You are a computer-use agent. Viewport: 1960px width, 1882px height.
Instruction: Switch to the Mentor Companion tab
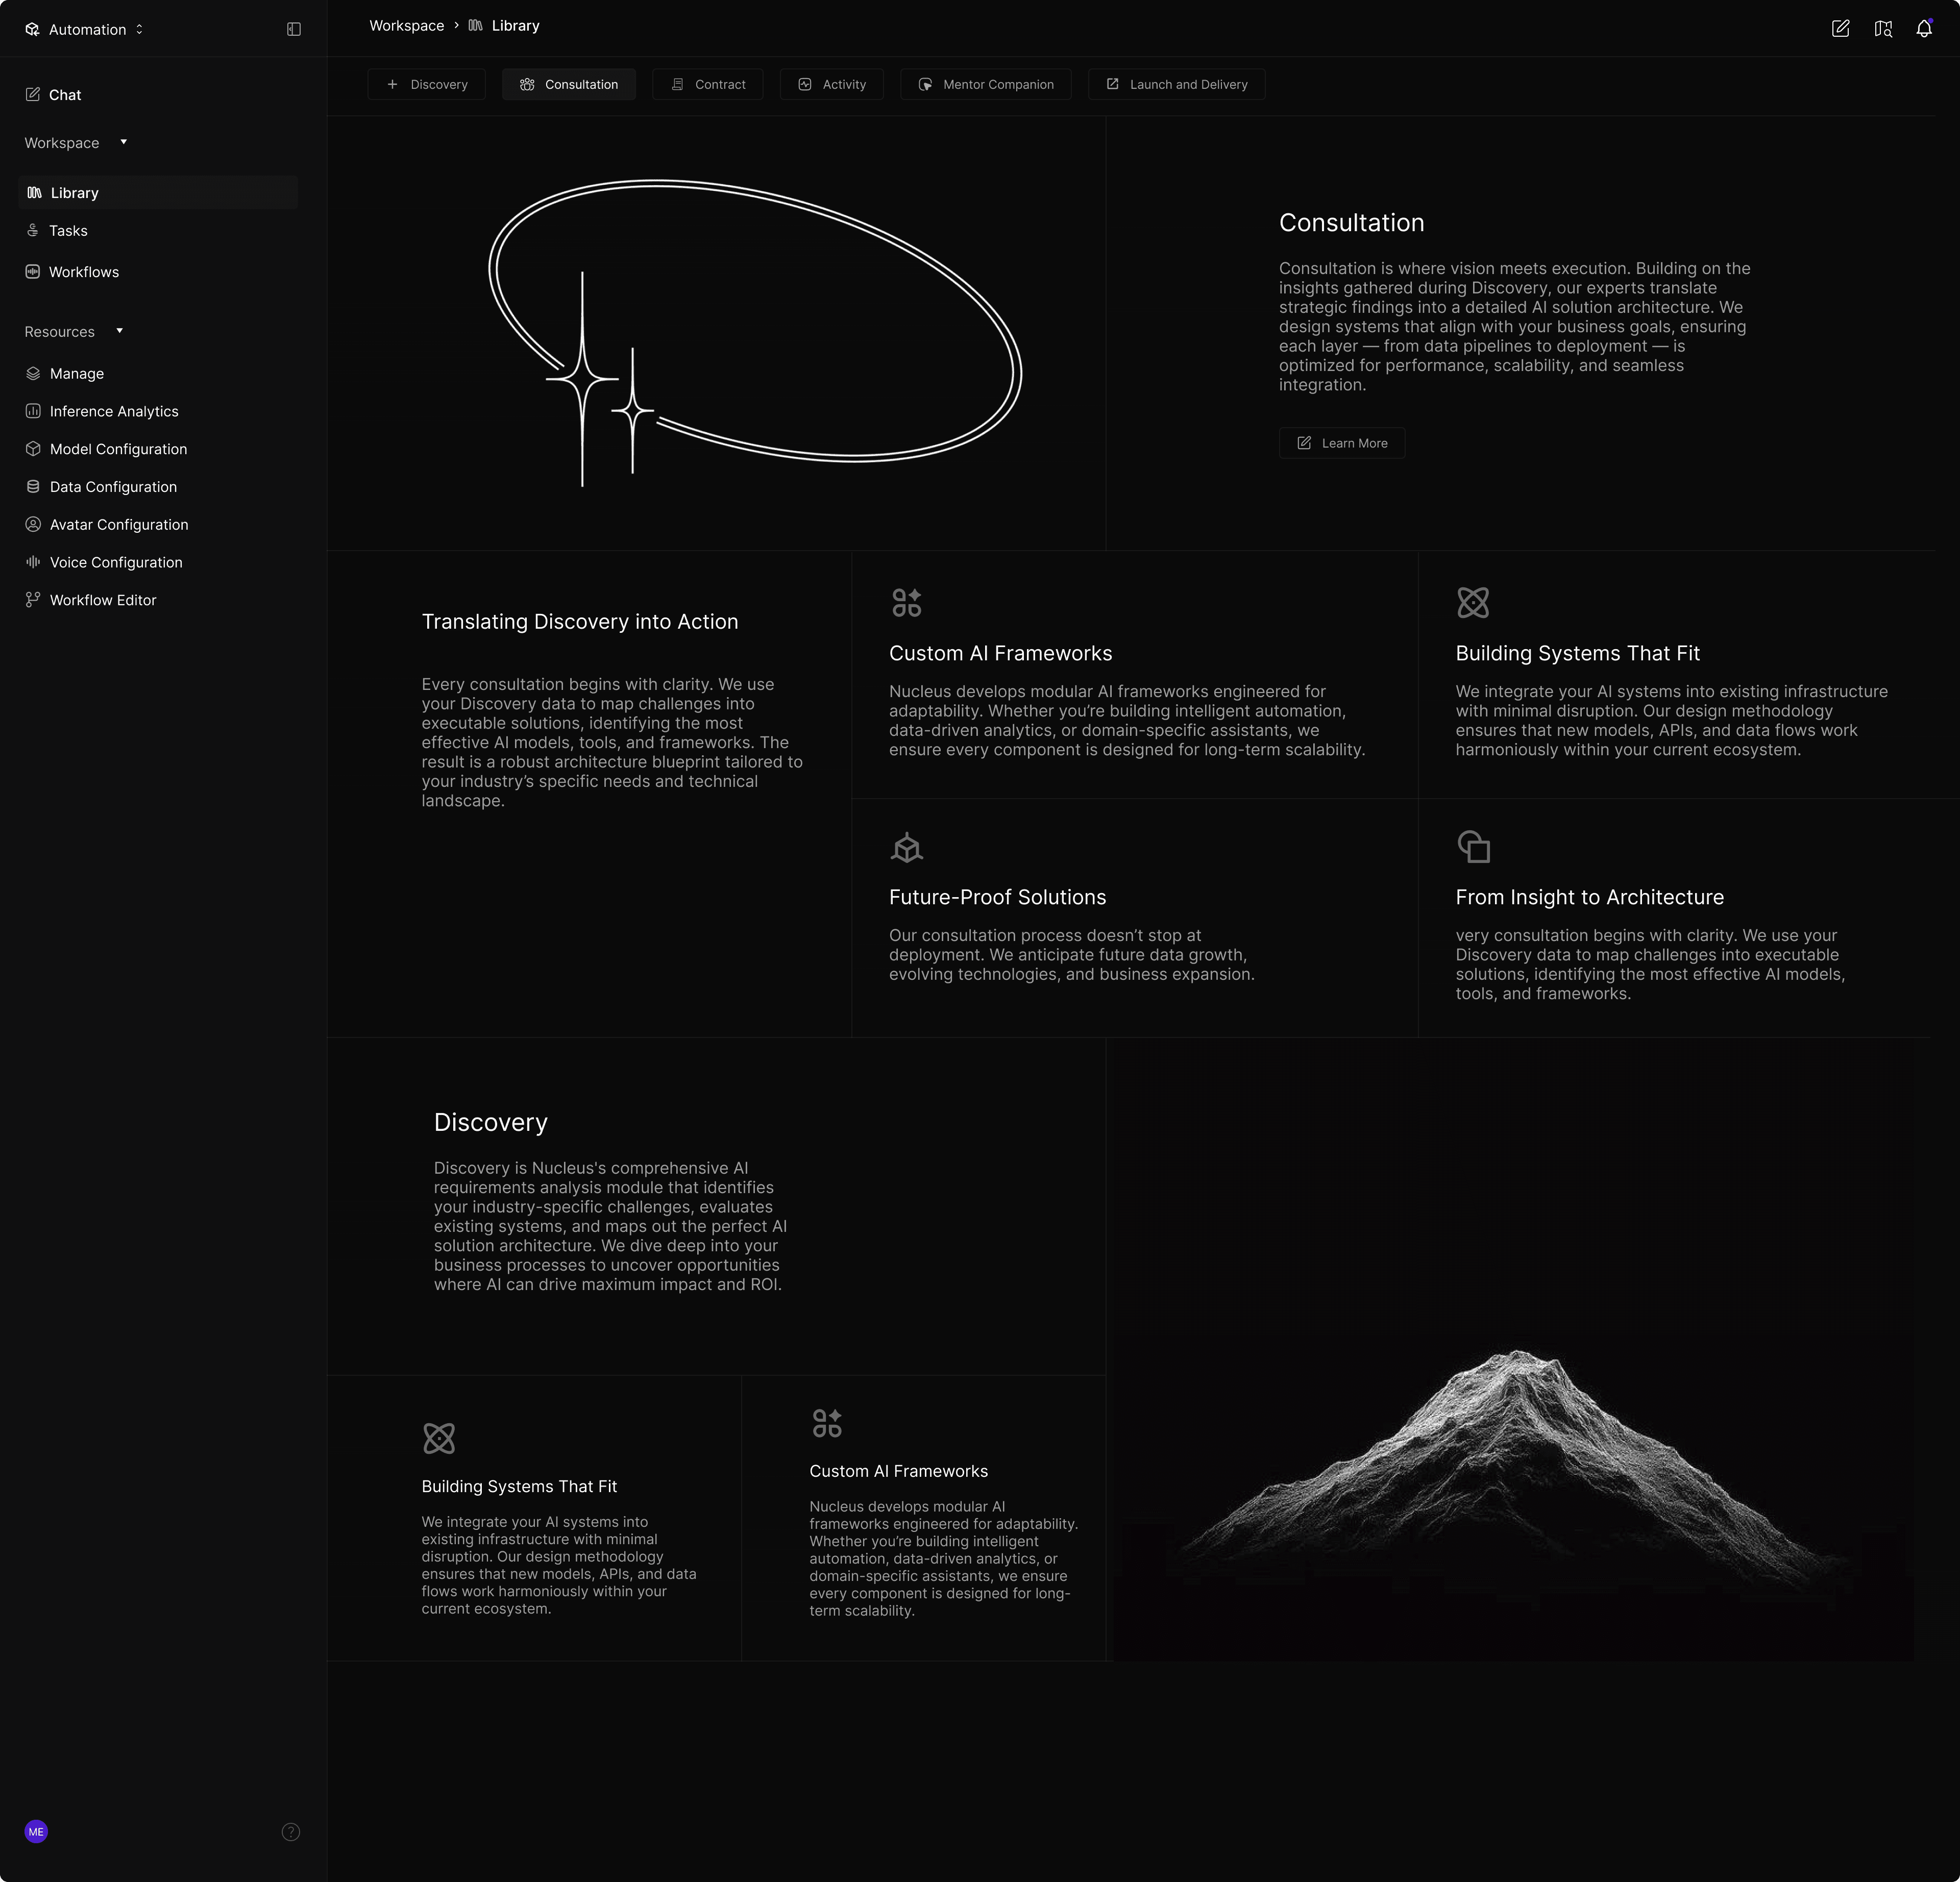[985, 84]
